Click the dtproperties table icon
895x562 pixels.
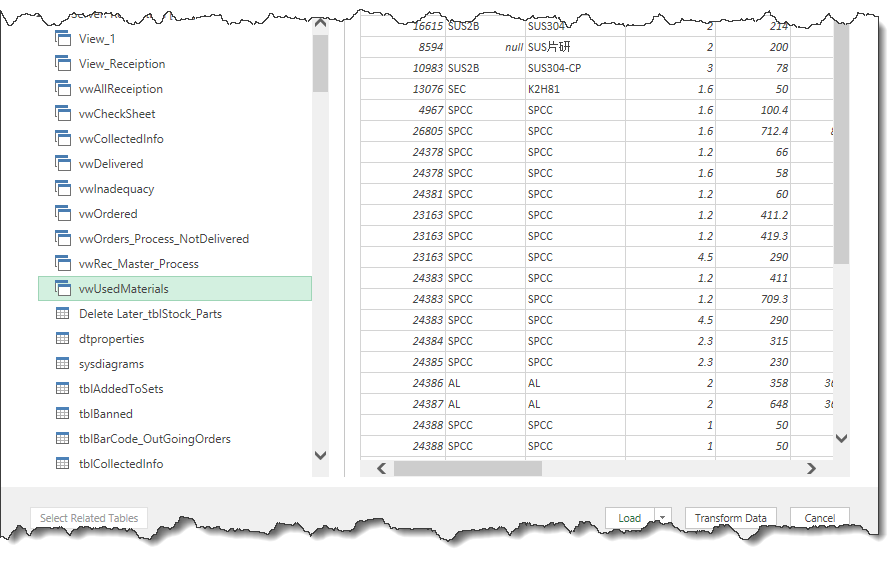tap(63, 338)
